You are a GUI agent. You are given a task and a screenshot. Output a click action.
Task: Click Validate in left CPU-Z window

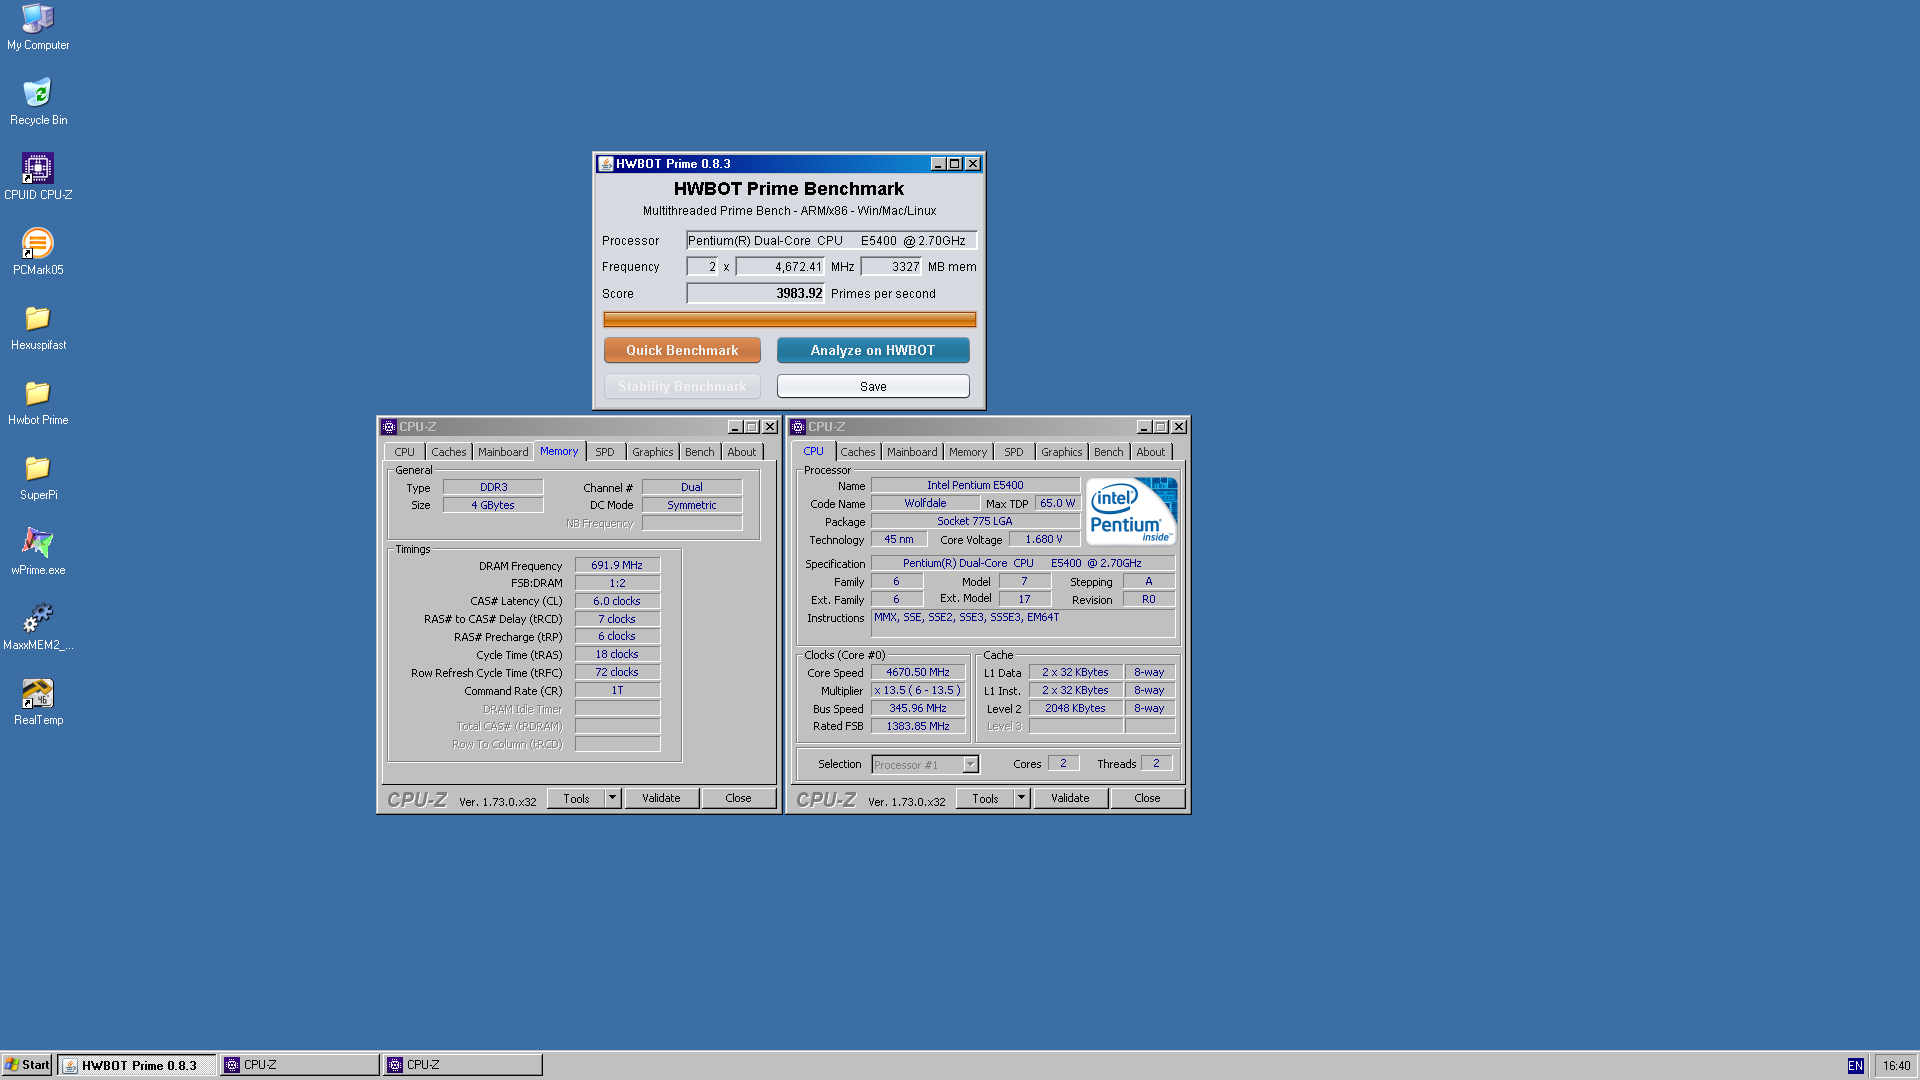(661, 798)
